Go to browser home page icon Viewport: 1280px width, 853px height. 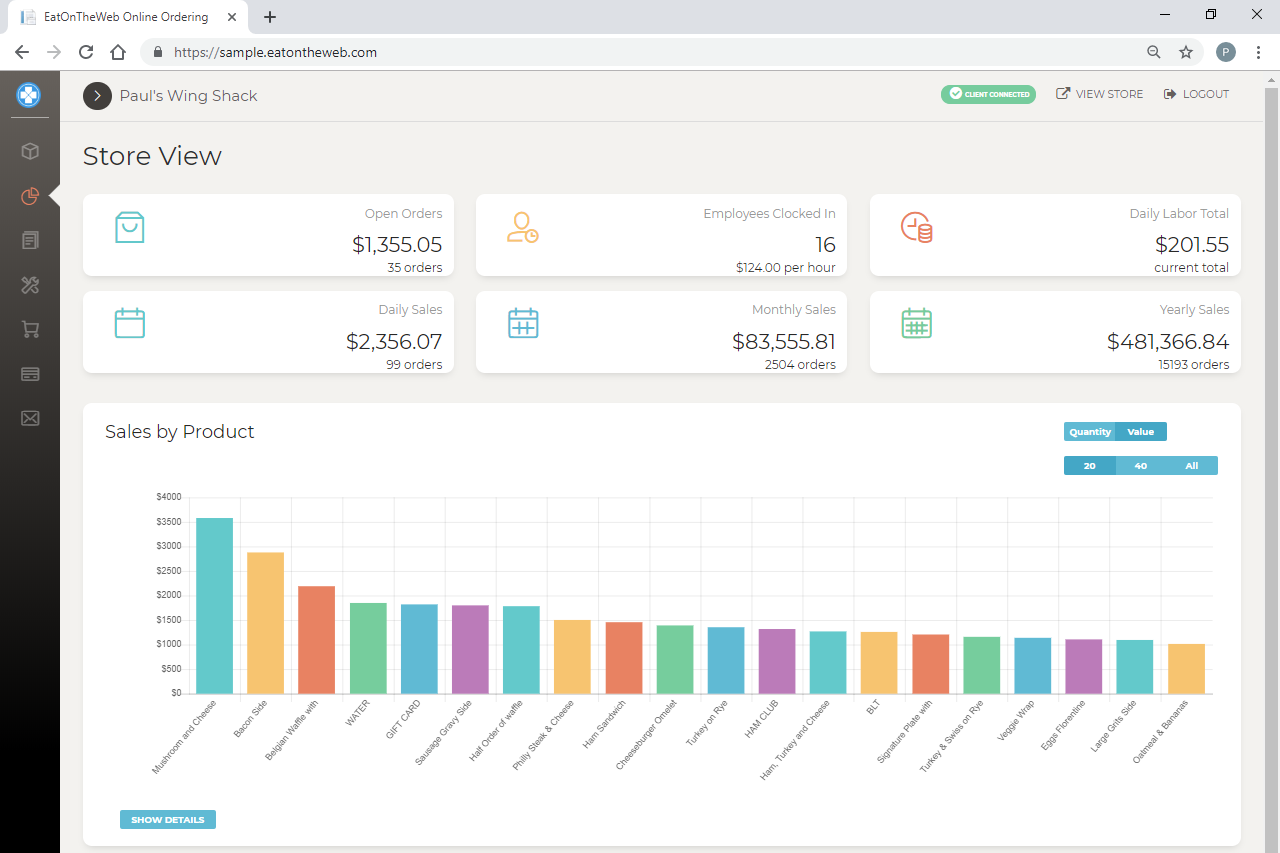118,52
